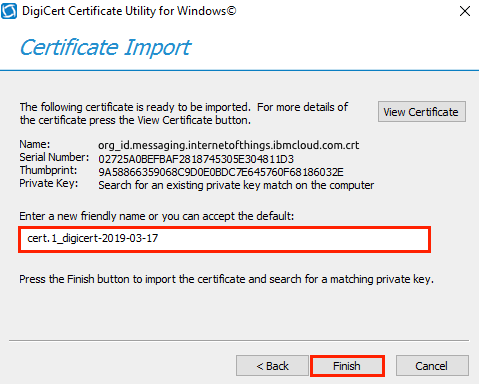Image resolution: width=479 pixels, height=384 pixels.
Task: Click the Private Key: label
Action: (49, 183)
